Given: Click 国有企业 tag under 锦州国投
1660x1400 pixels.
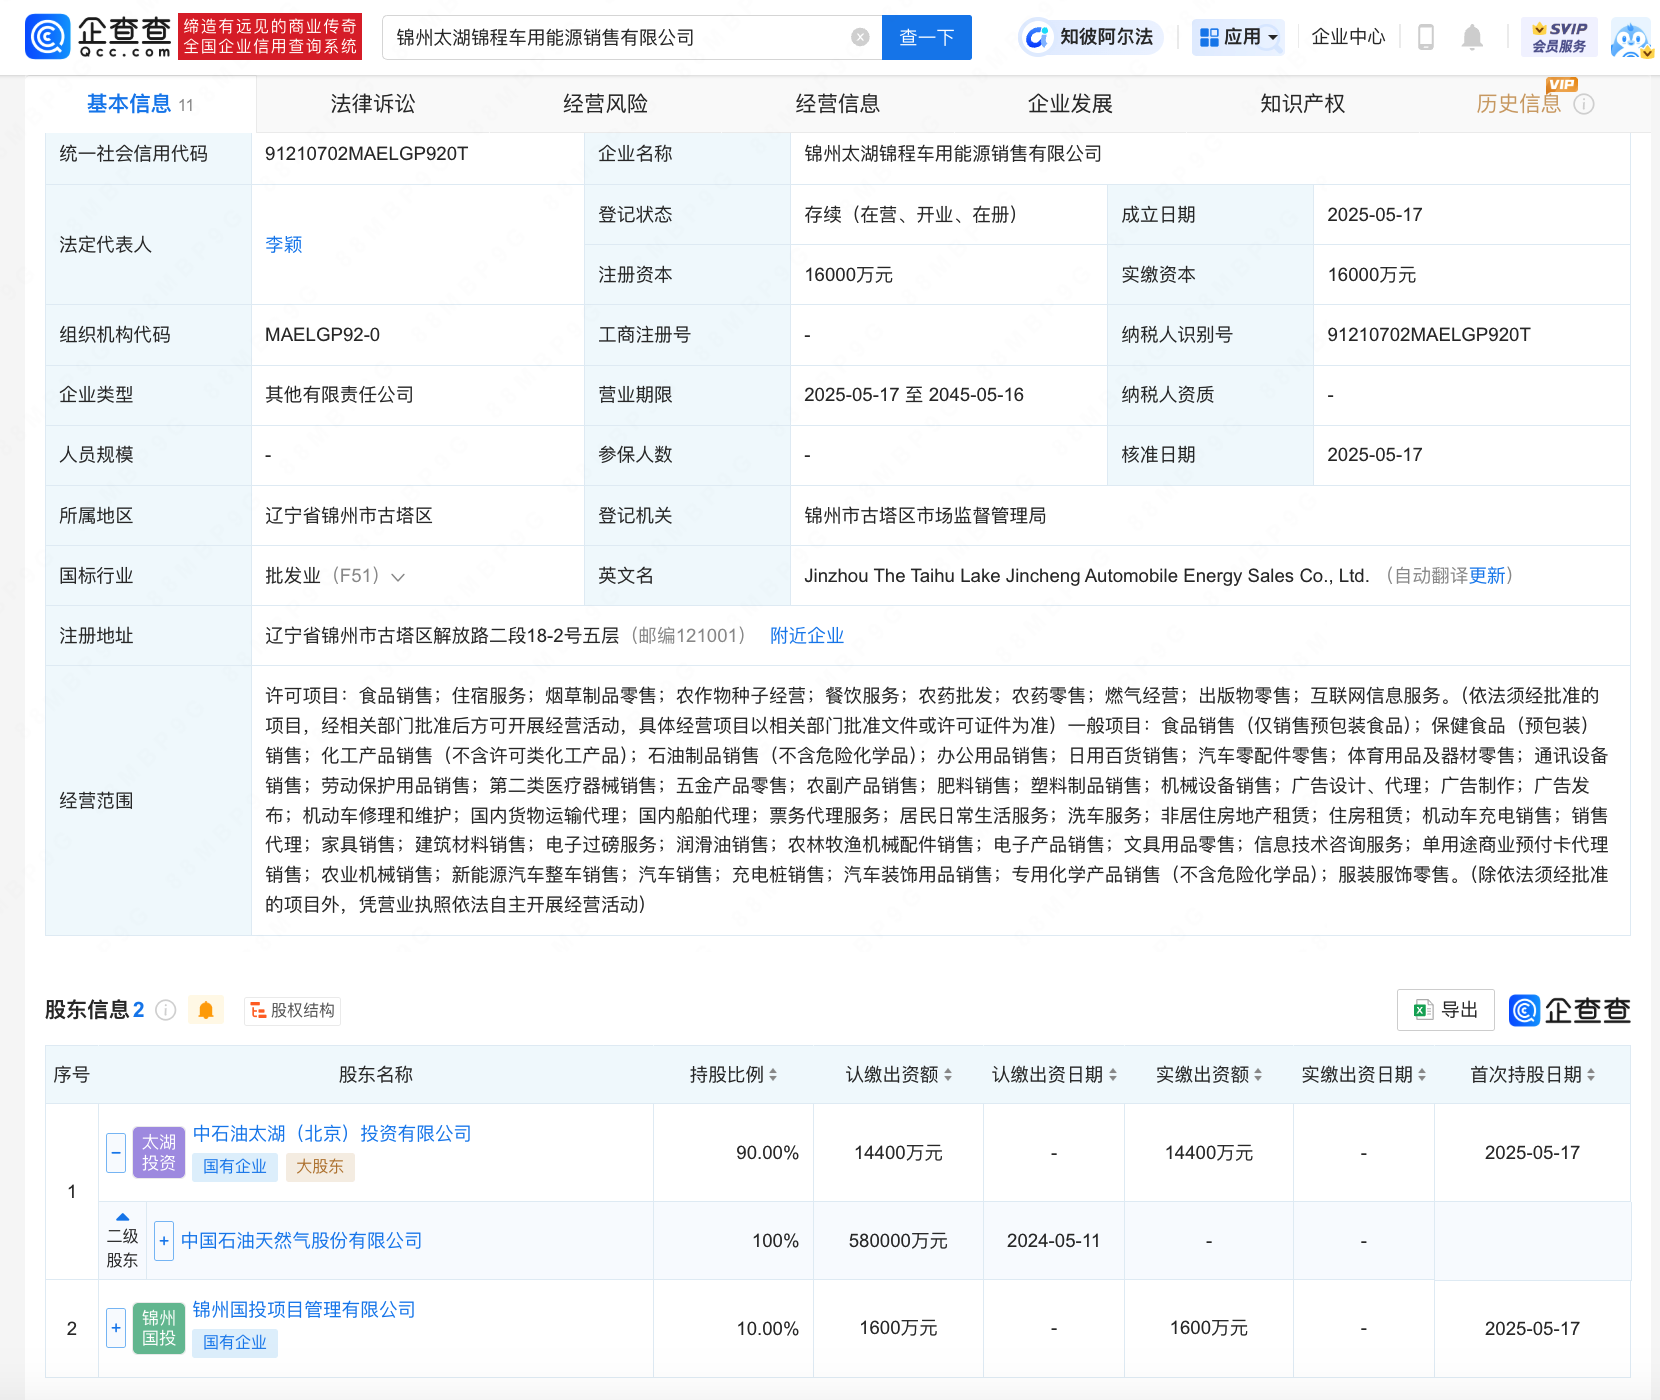Looking at the screenshot, I should point(235,1343).
